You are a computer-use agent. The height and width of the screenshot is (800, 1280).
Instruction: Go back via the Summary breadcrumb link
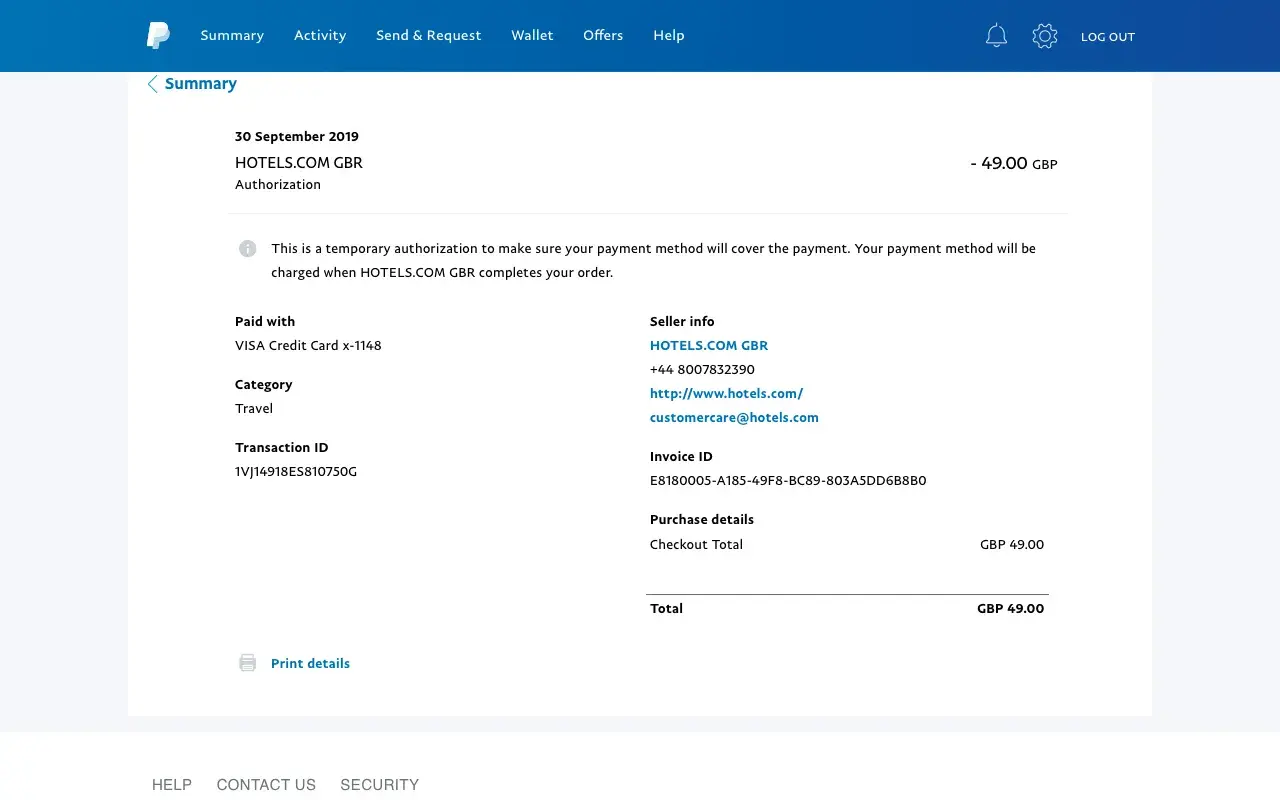[x=200, y=84]
